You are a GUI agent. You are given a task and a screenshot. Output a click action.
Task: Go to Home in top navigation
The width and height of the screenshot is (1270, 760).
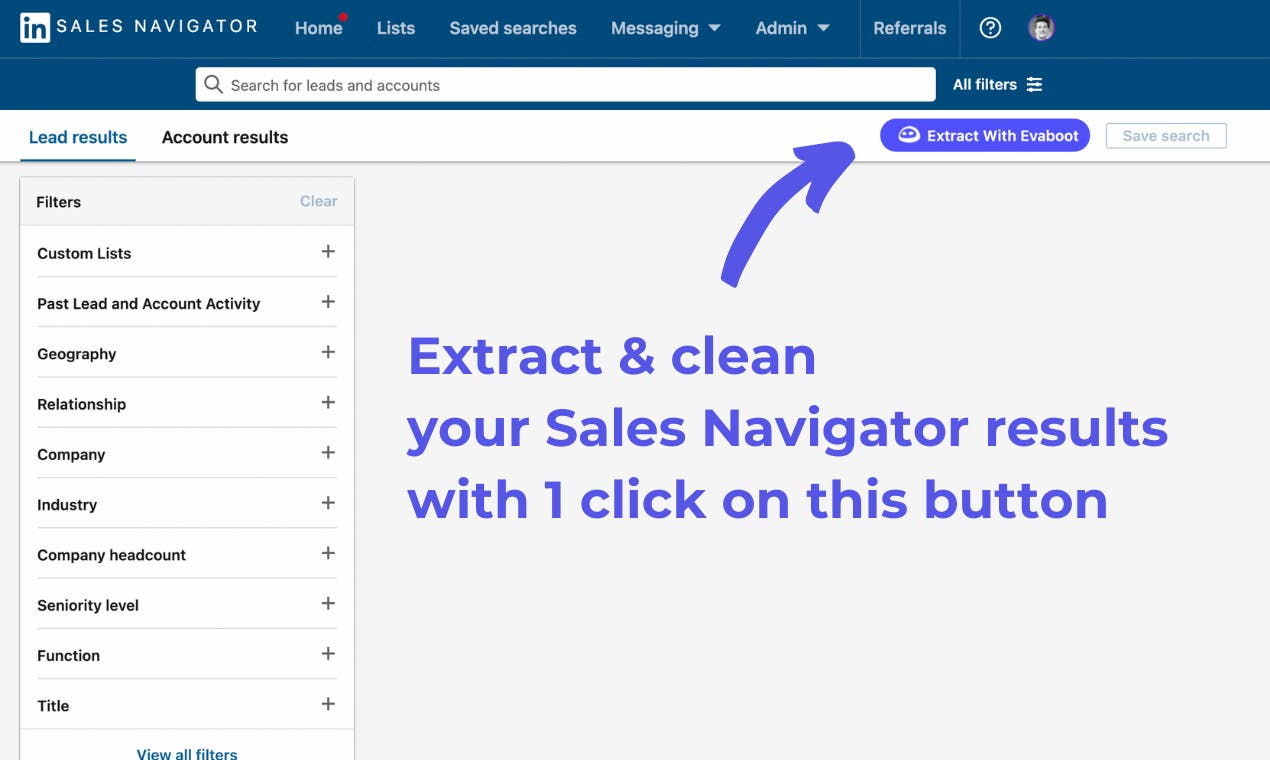click(319, 28)
